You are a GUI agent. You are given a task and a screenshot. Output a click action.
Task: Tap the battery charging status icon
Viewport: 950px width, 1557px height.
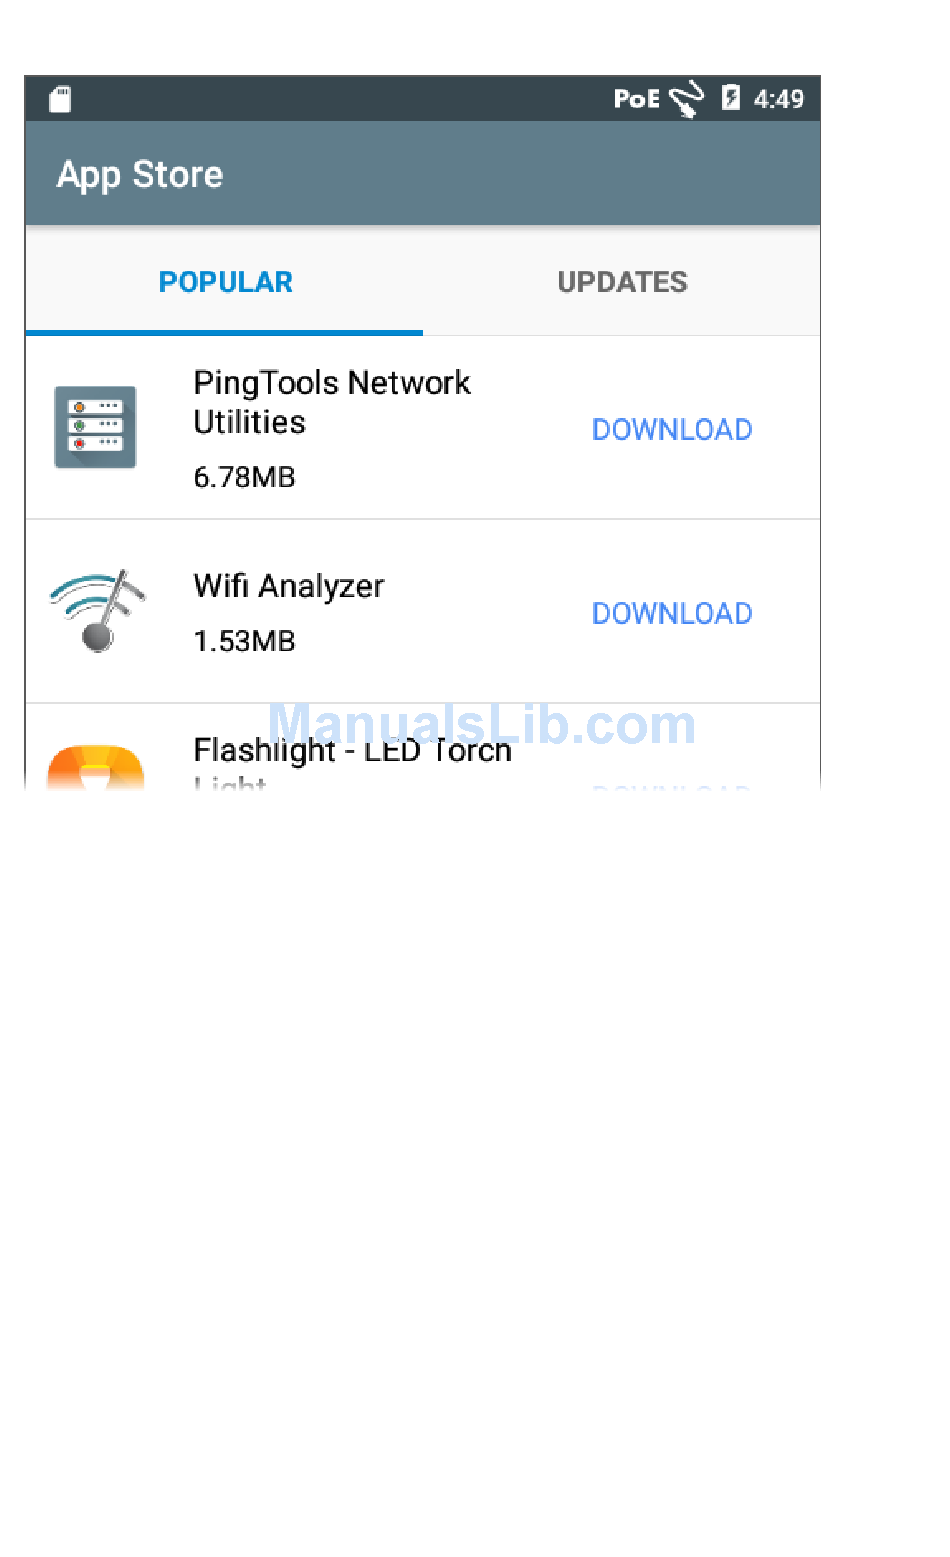(731, 97)
